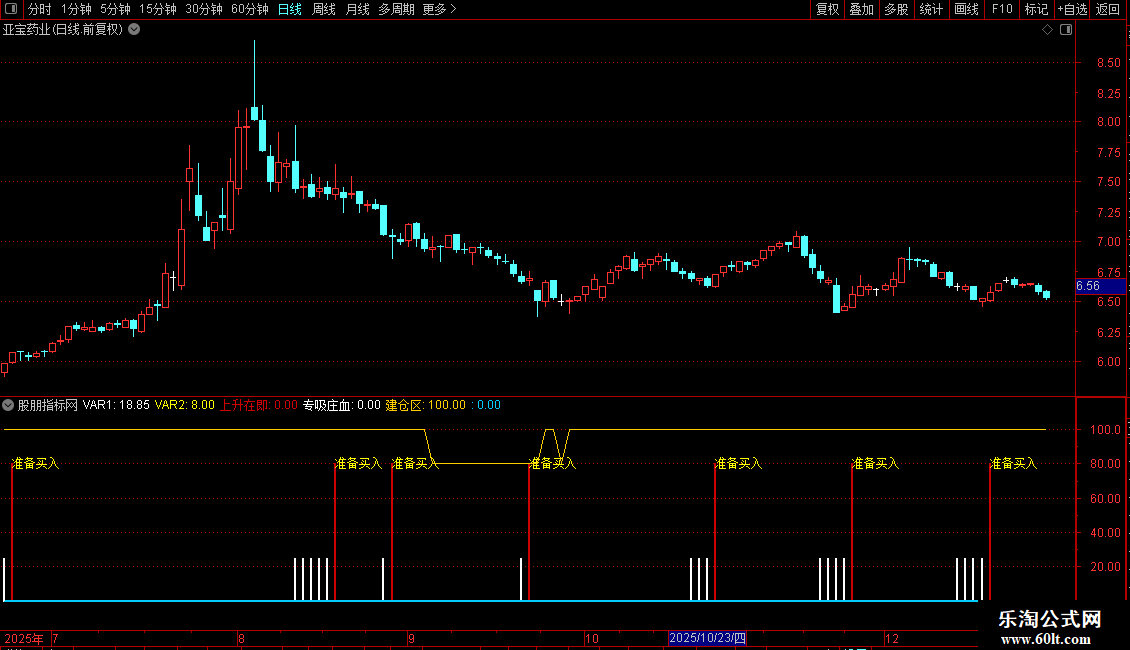This screenshot has height=650, width=1130.
Task: Select the 1分钟 period tab
Action: (76, 9)
